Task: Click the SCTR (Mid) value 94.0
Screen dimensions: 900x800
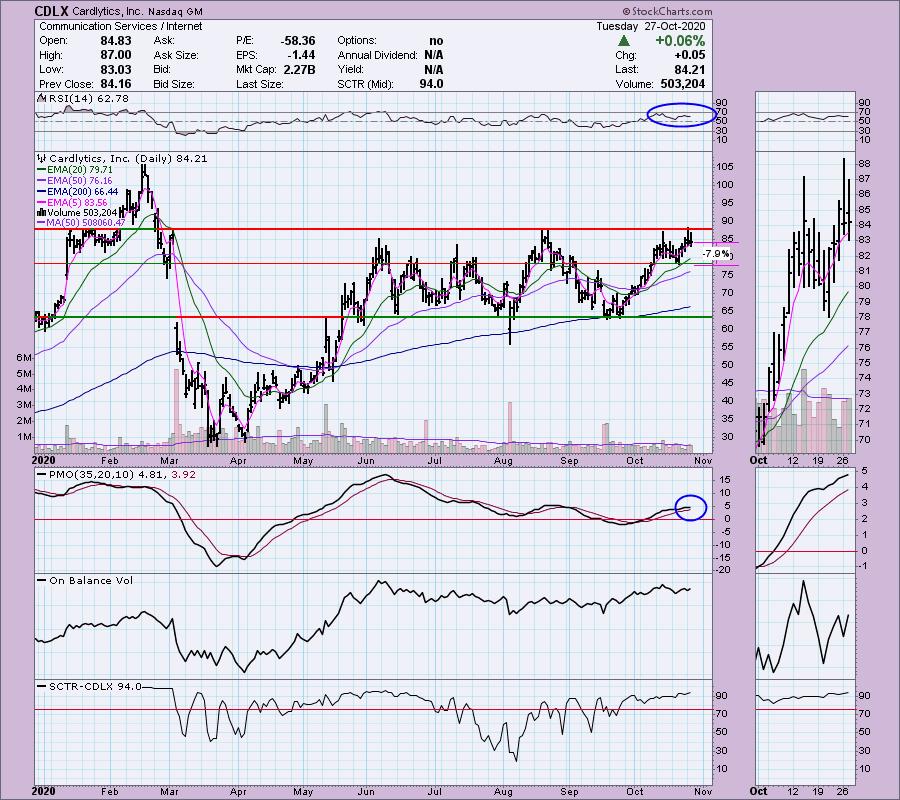Action: click(x=431, y=84)
